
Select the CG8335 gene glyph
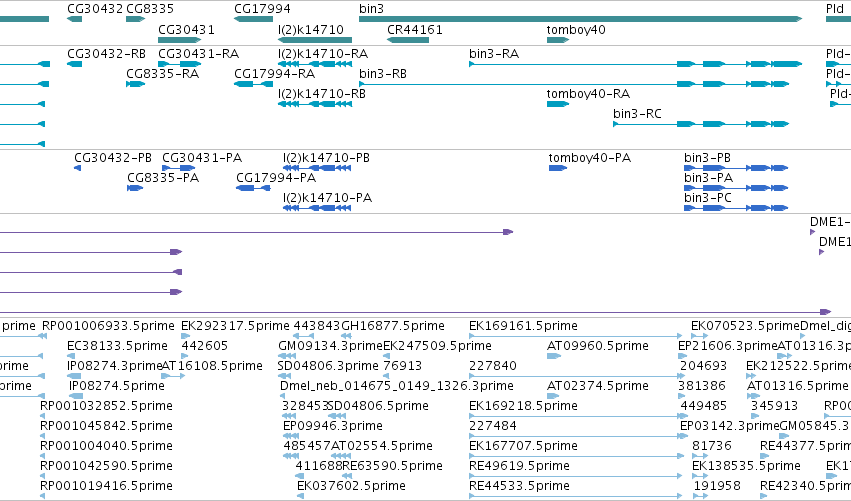point(136,19)
